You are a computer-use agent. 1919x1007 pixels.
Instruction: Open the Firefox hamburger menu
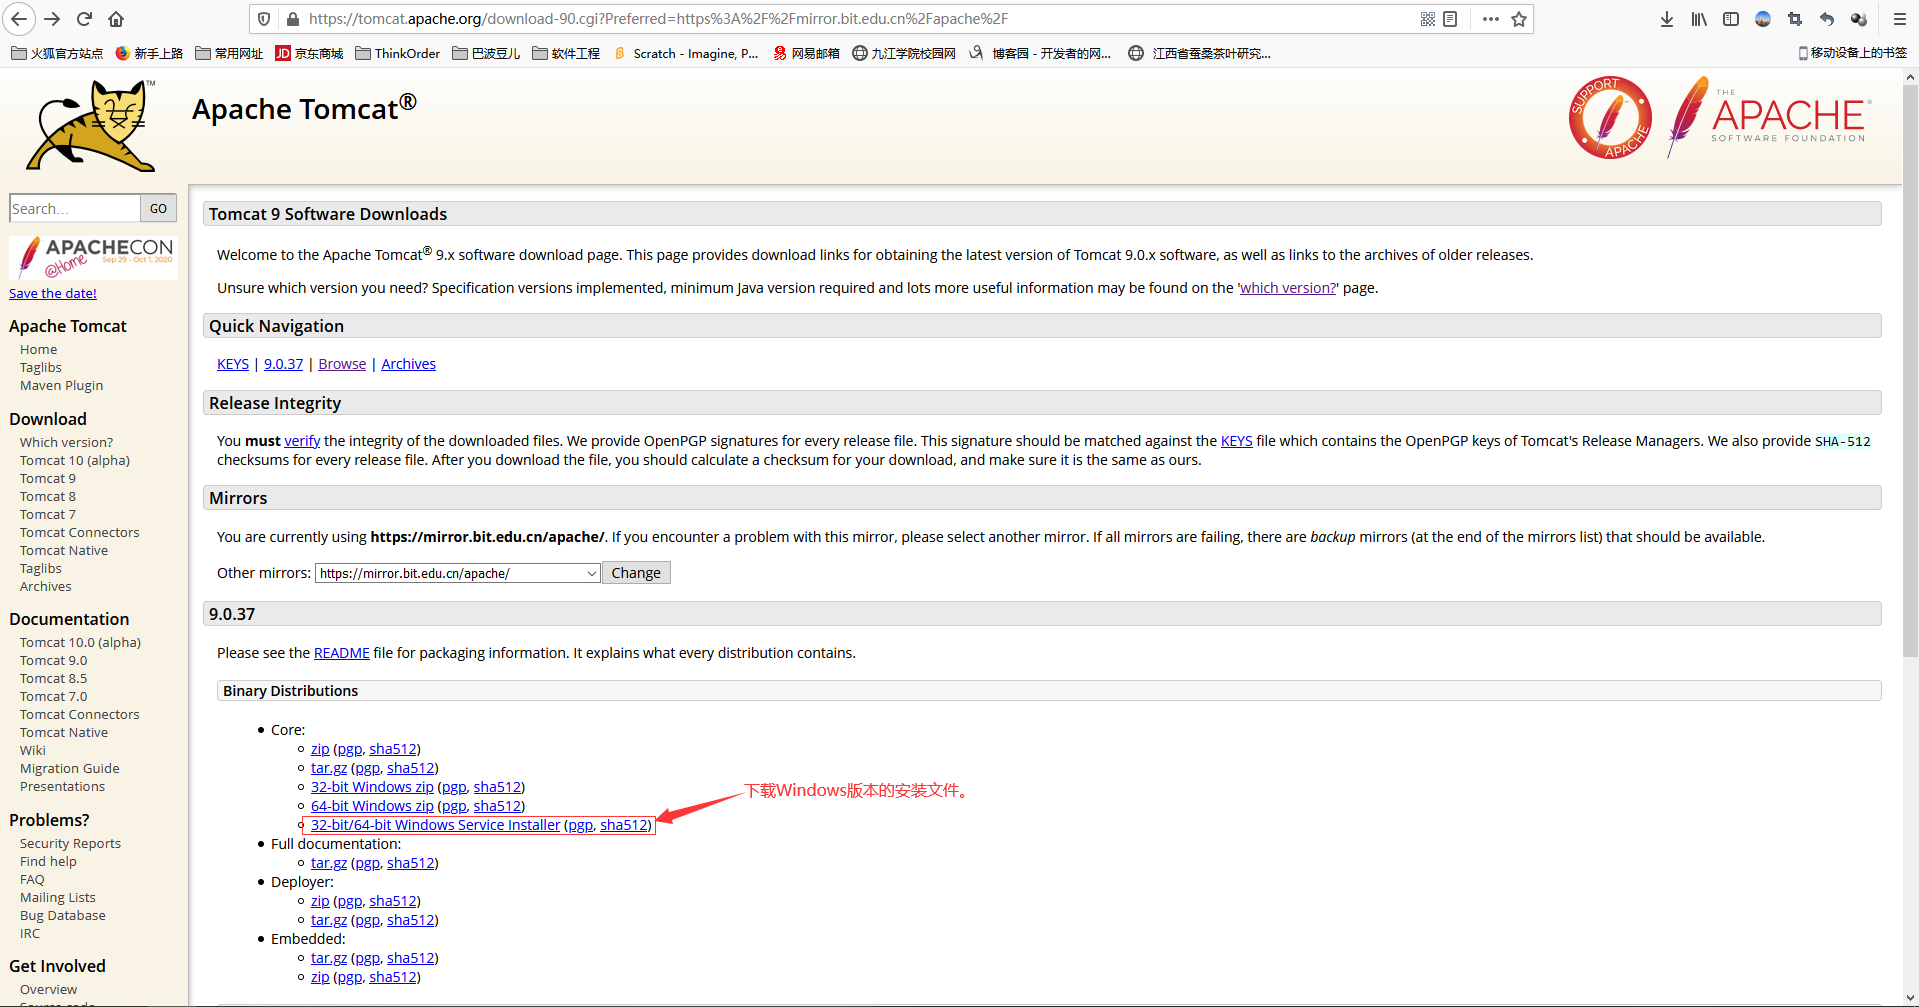[x=1900, y=19]
